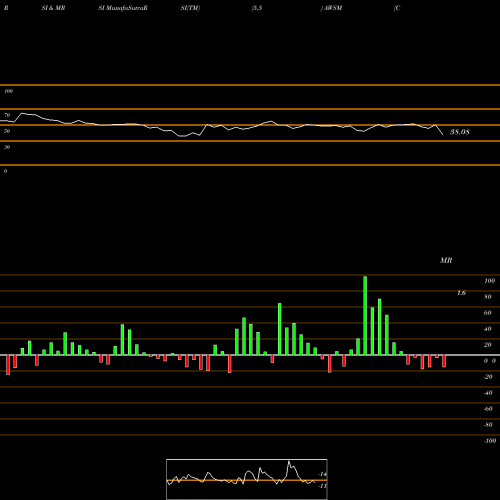The image size is (500, 500).
Task: Click the MR scale label -60
Action: point(488,409)
